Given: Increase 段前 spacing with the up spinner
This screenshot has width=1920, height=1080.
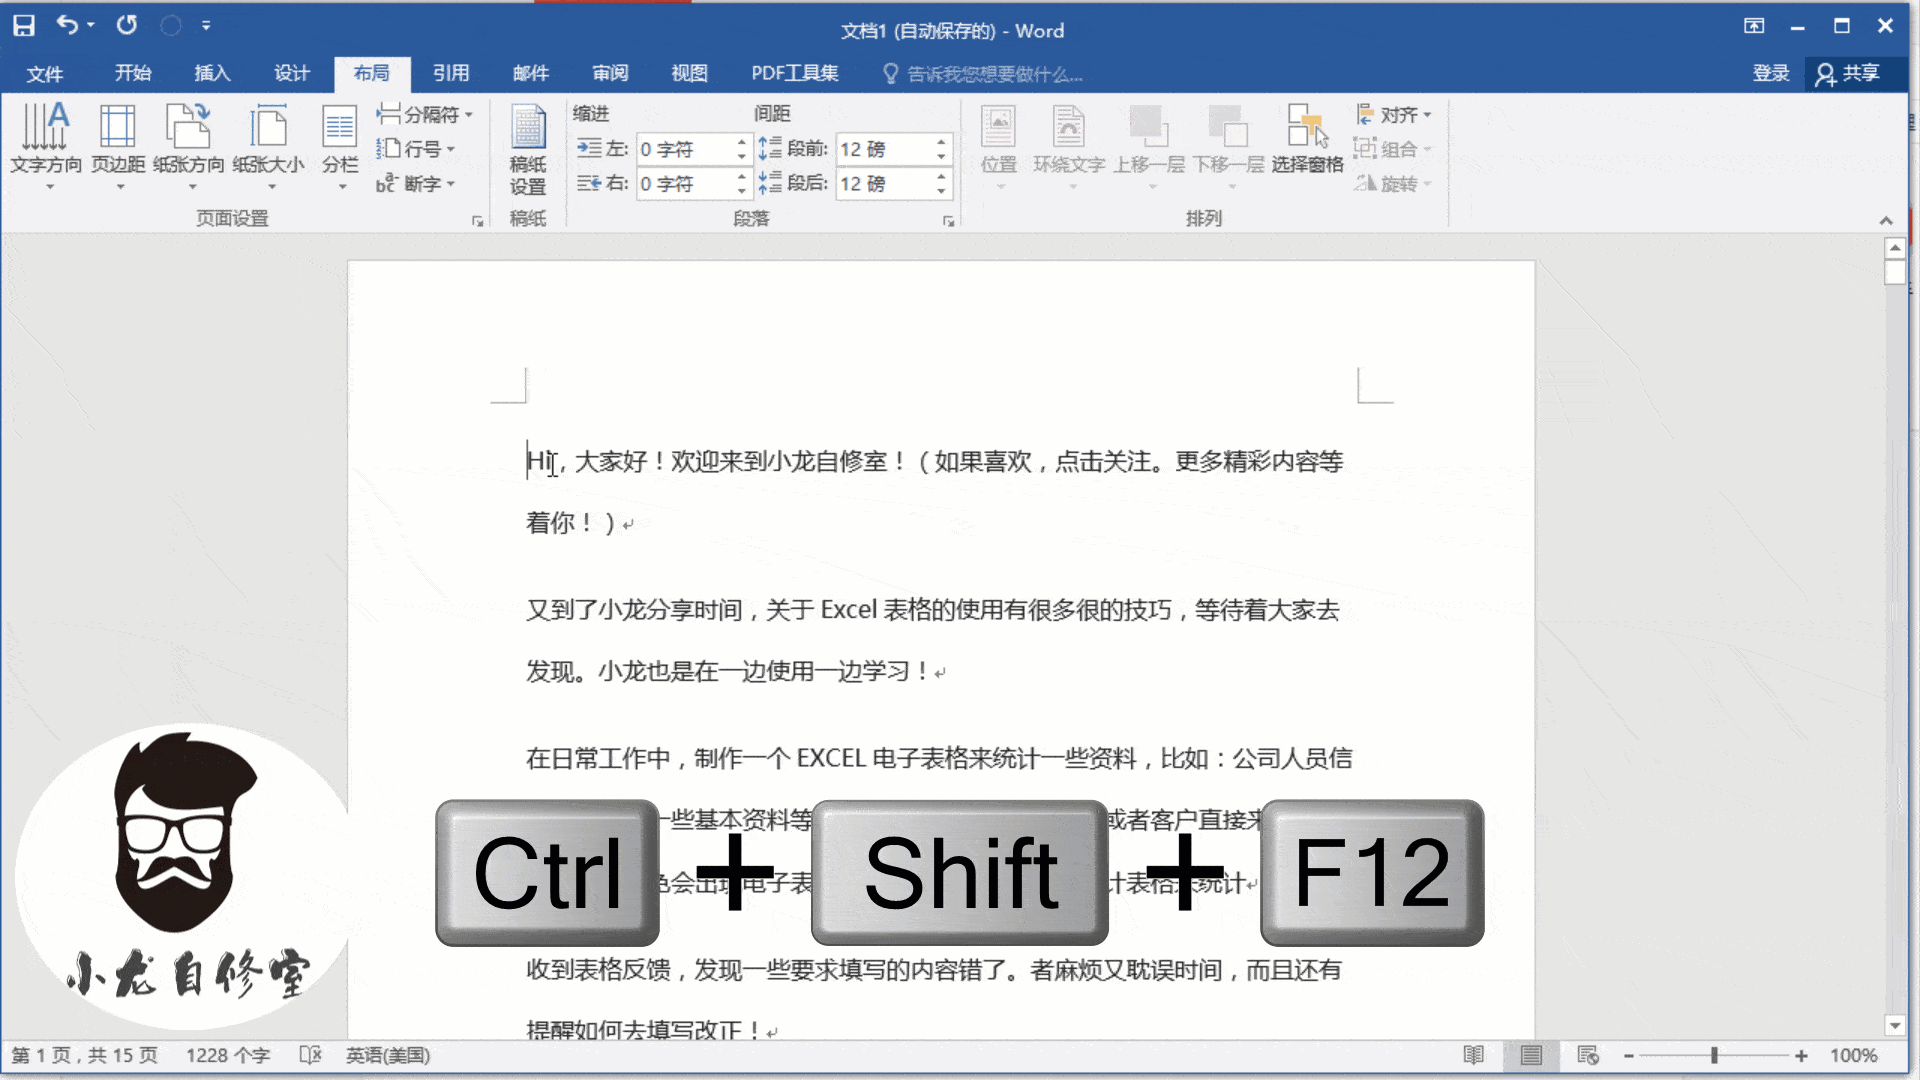Looking at the screenshot, I should click(x=942, y=143).
